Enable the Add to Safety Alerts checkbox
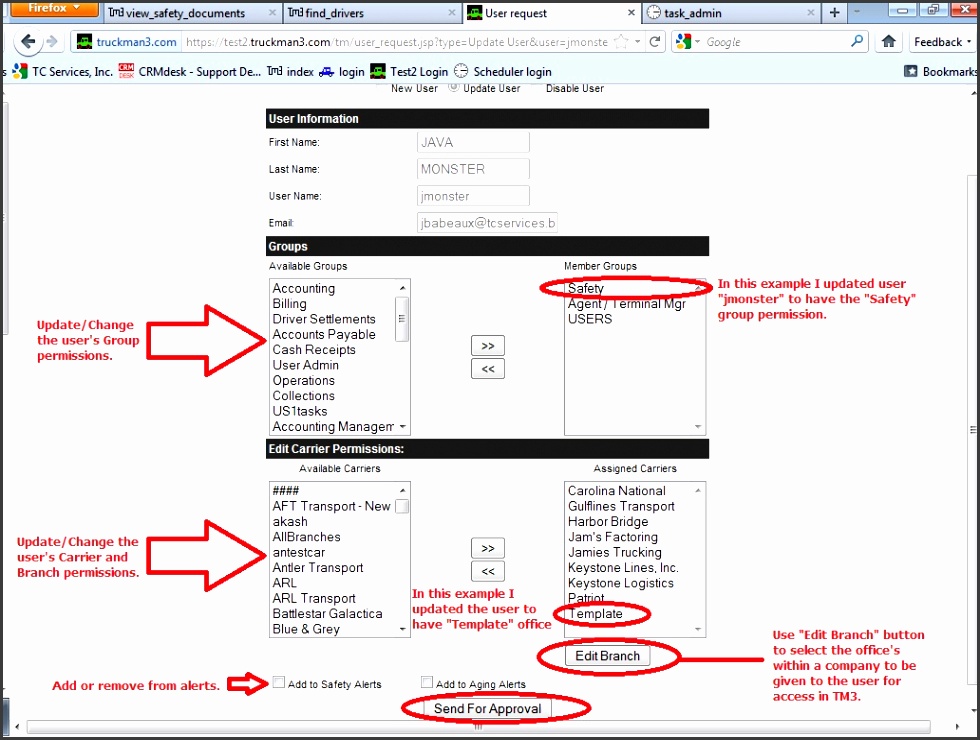 [x=278, y=681]
